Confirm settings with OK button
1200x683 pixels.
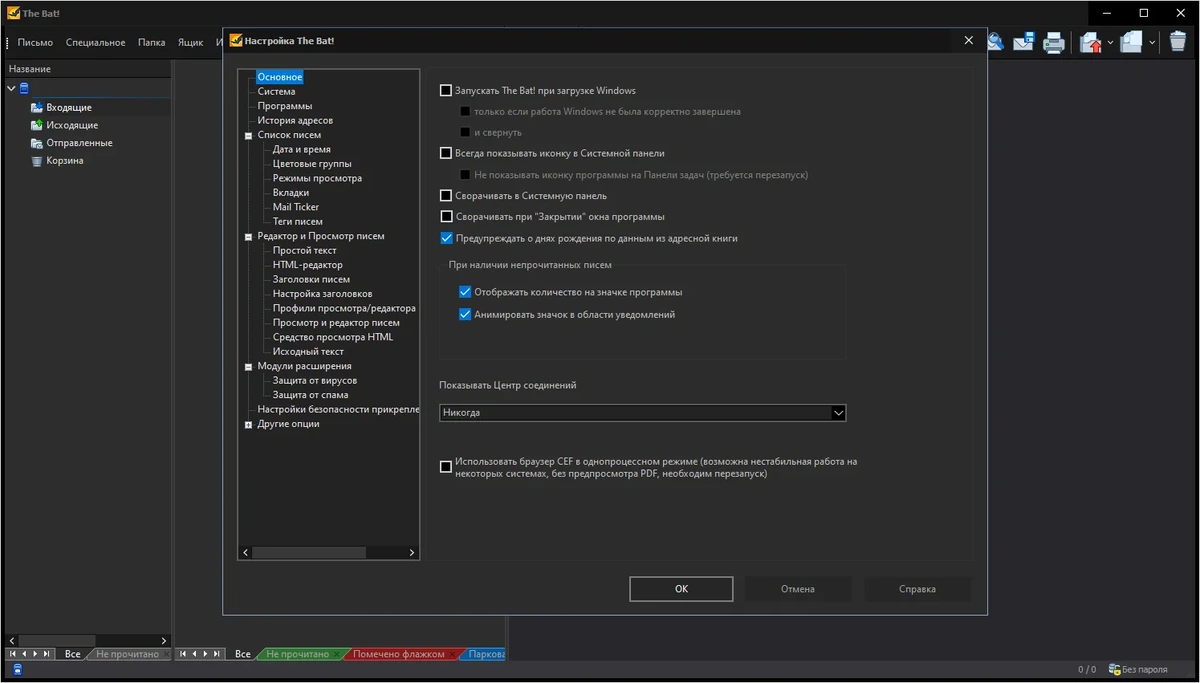point(681,589)
